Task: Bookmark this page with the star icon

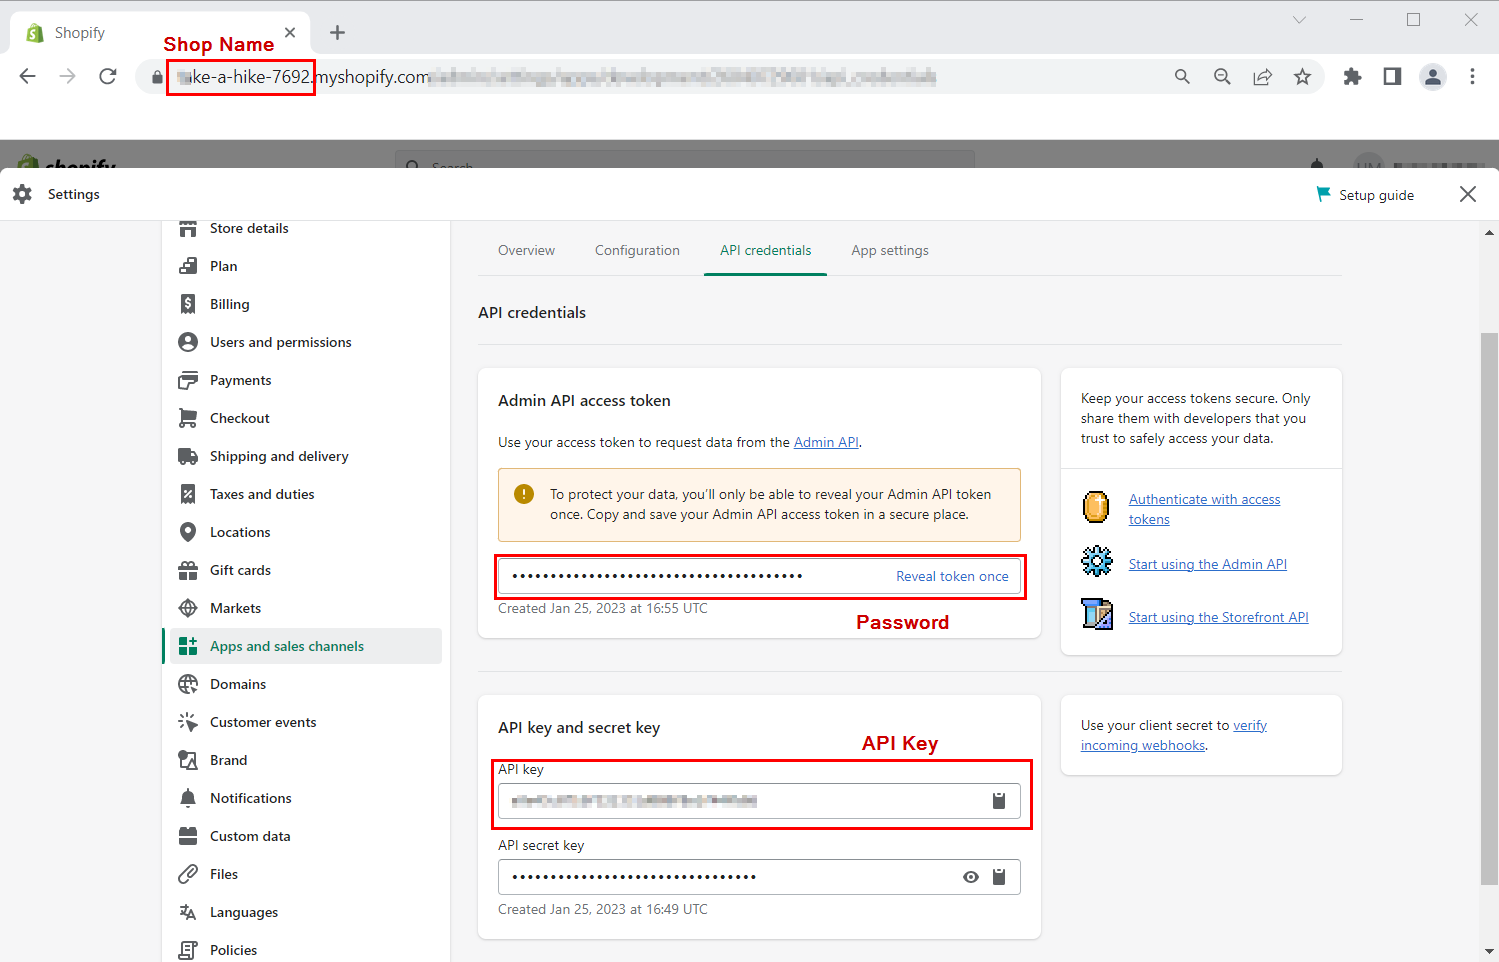Action: click(1302, 76)
